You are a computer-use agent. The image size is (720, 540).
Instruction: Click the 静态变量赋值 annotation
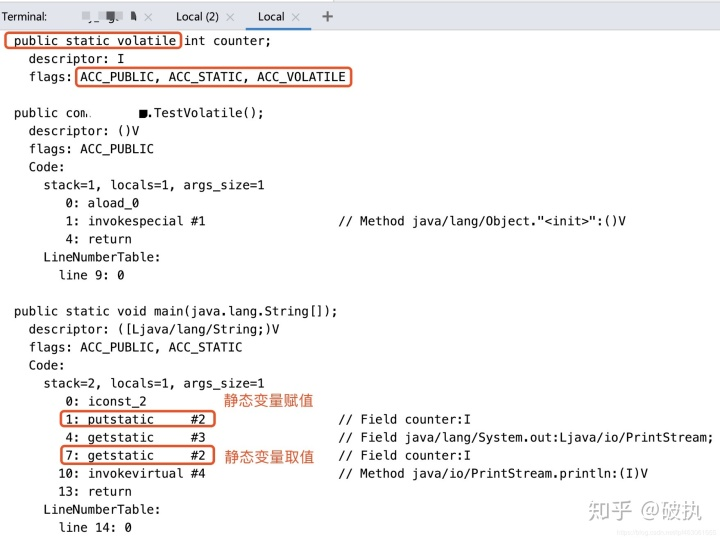click(x=268, y=400)
